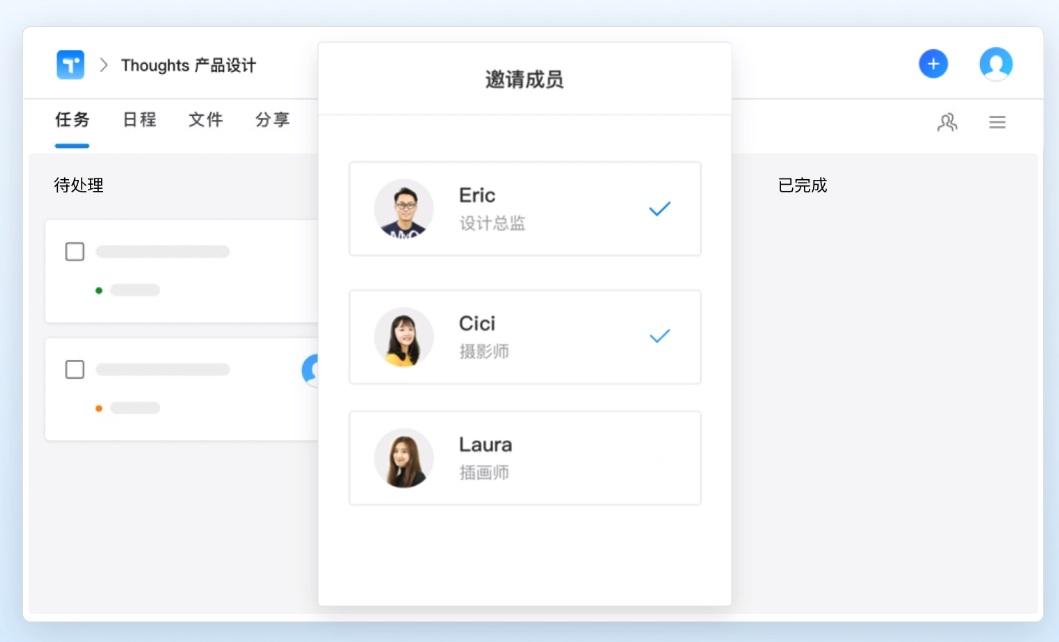The height and width of the screenshot is (642, 1059).
Task: Click the invite members people icon
Action: (x=947, y=122)
